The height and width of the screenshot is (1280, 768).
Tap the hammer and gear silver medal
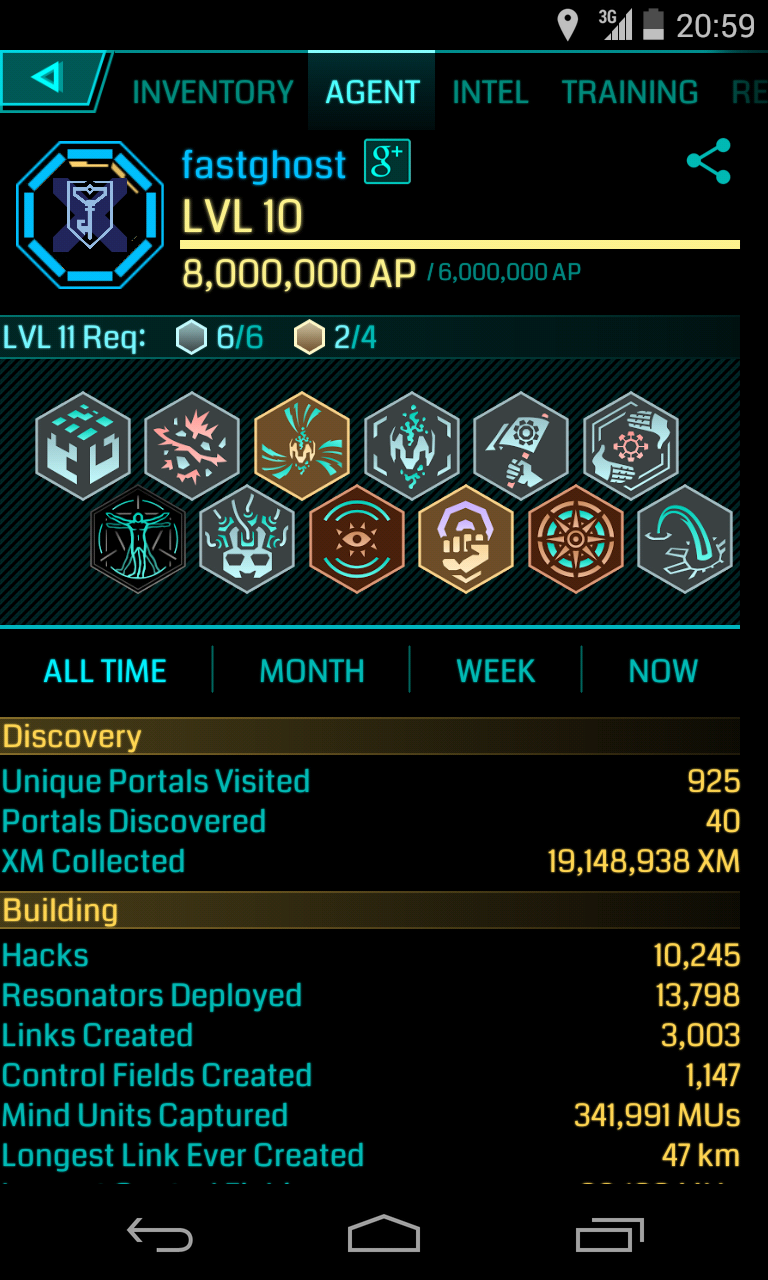pyautogui.click(x=521, y=446)
